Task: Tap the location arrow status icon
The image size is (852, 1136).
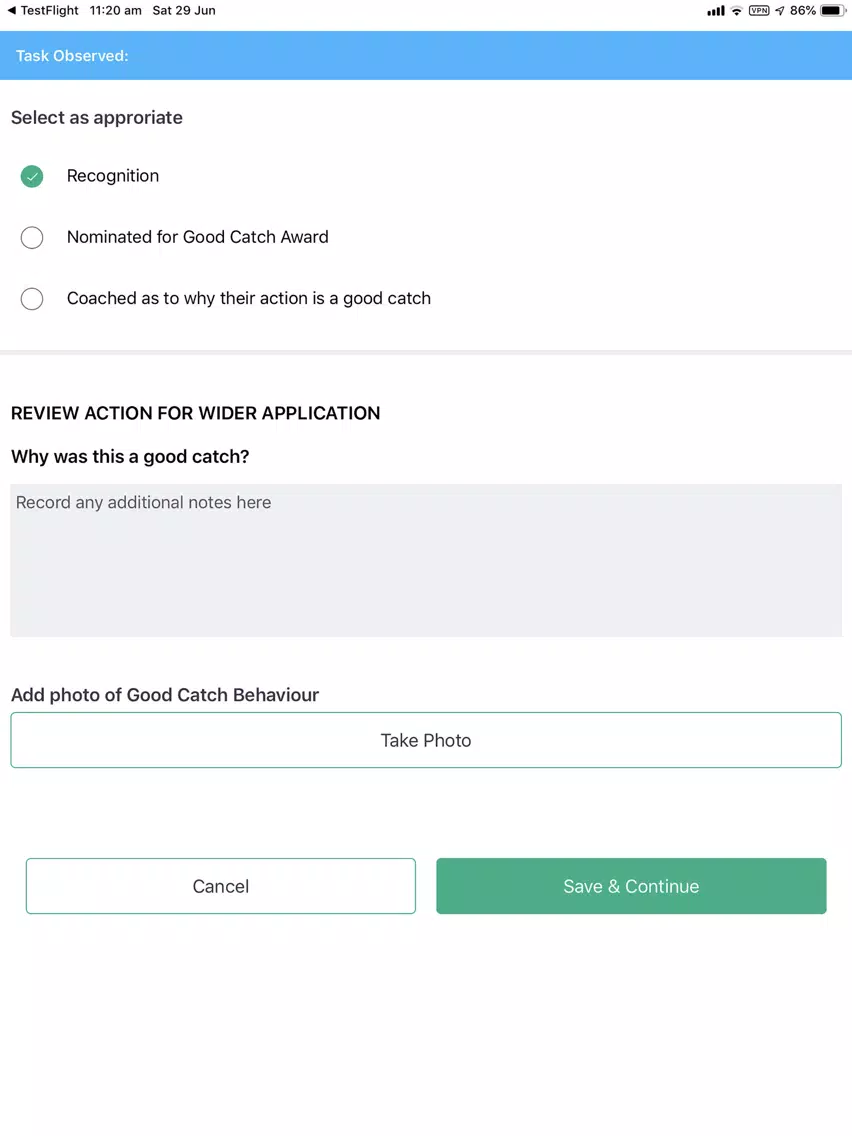Action: coord(780,11)
